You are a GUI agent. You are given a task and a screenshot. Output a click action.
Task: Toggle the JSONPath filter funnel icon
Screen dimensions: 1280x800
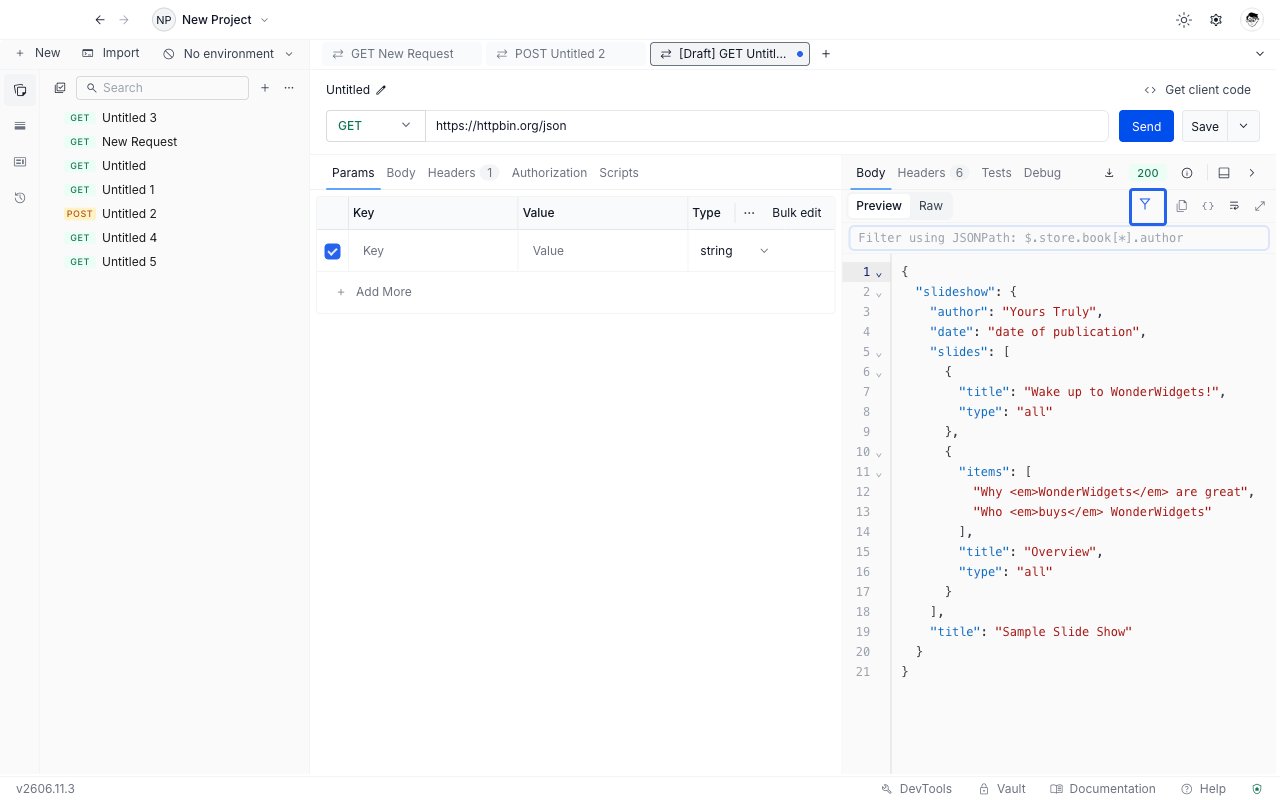1146,205
